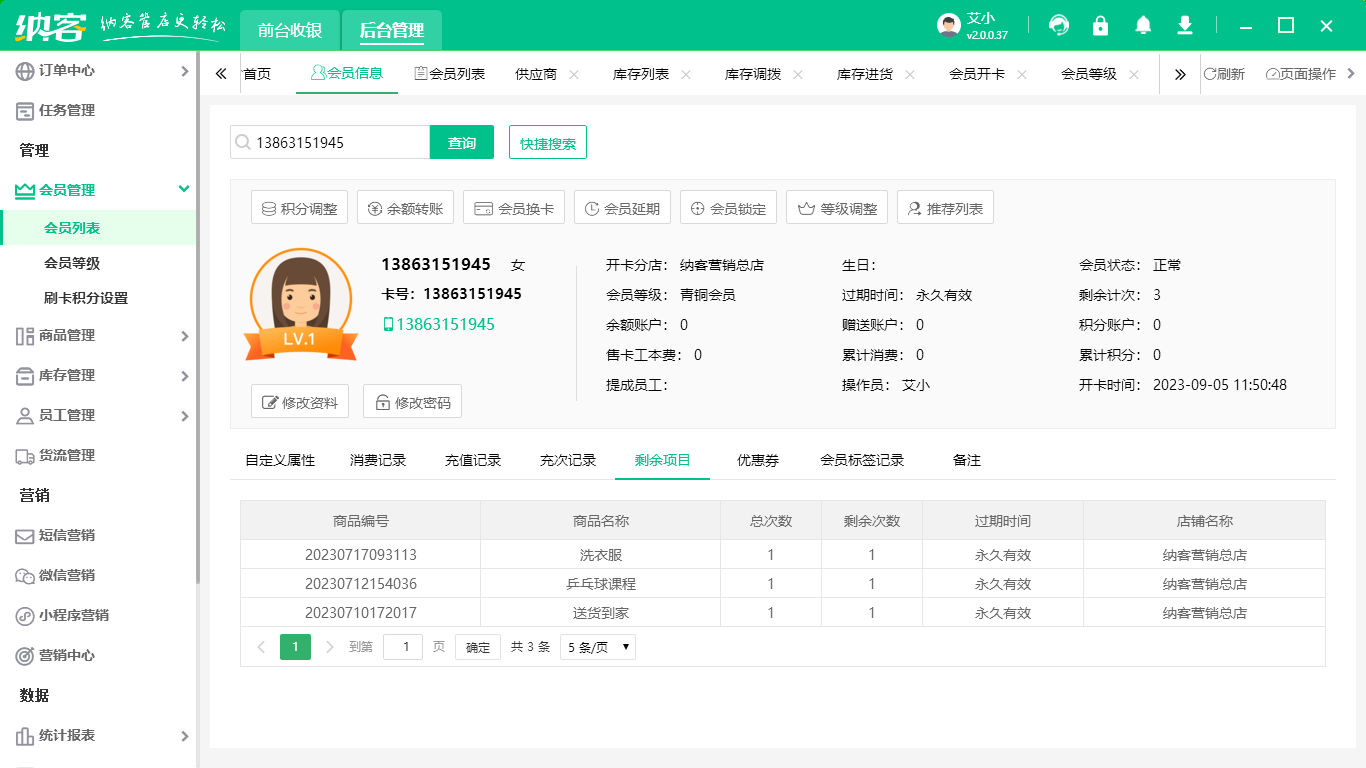Click the member avatar LV.1 image
Image resolution: width=1366 pixels, height=768 pixels.
300,304
